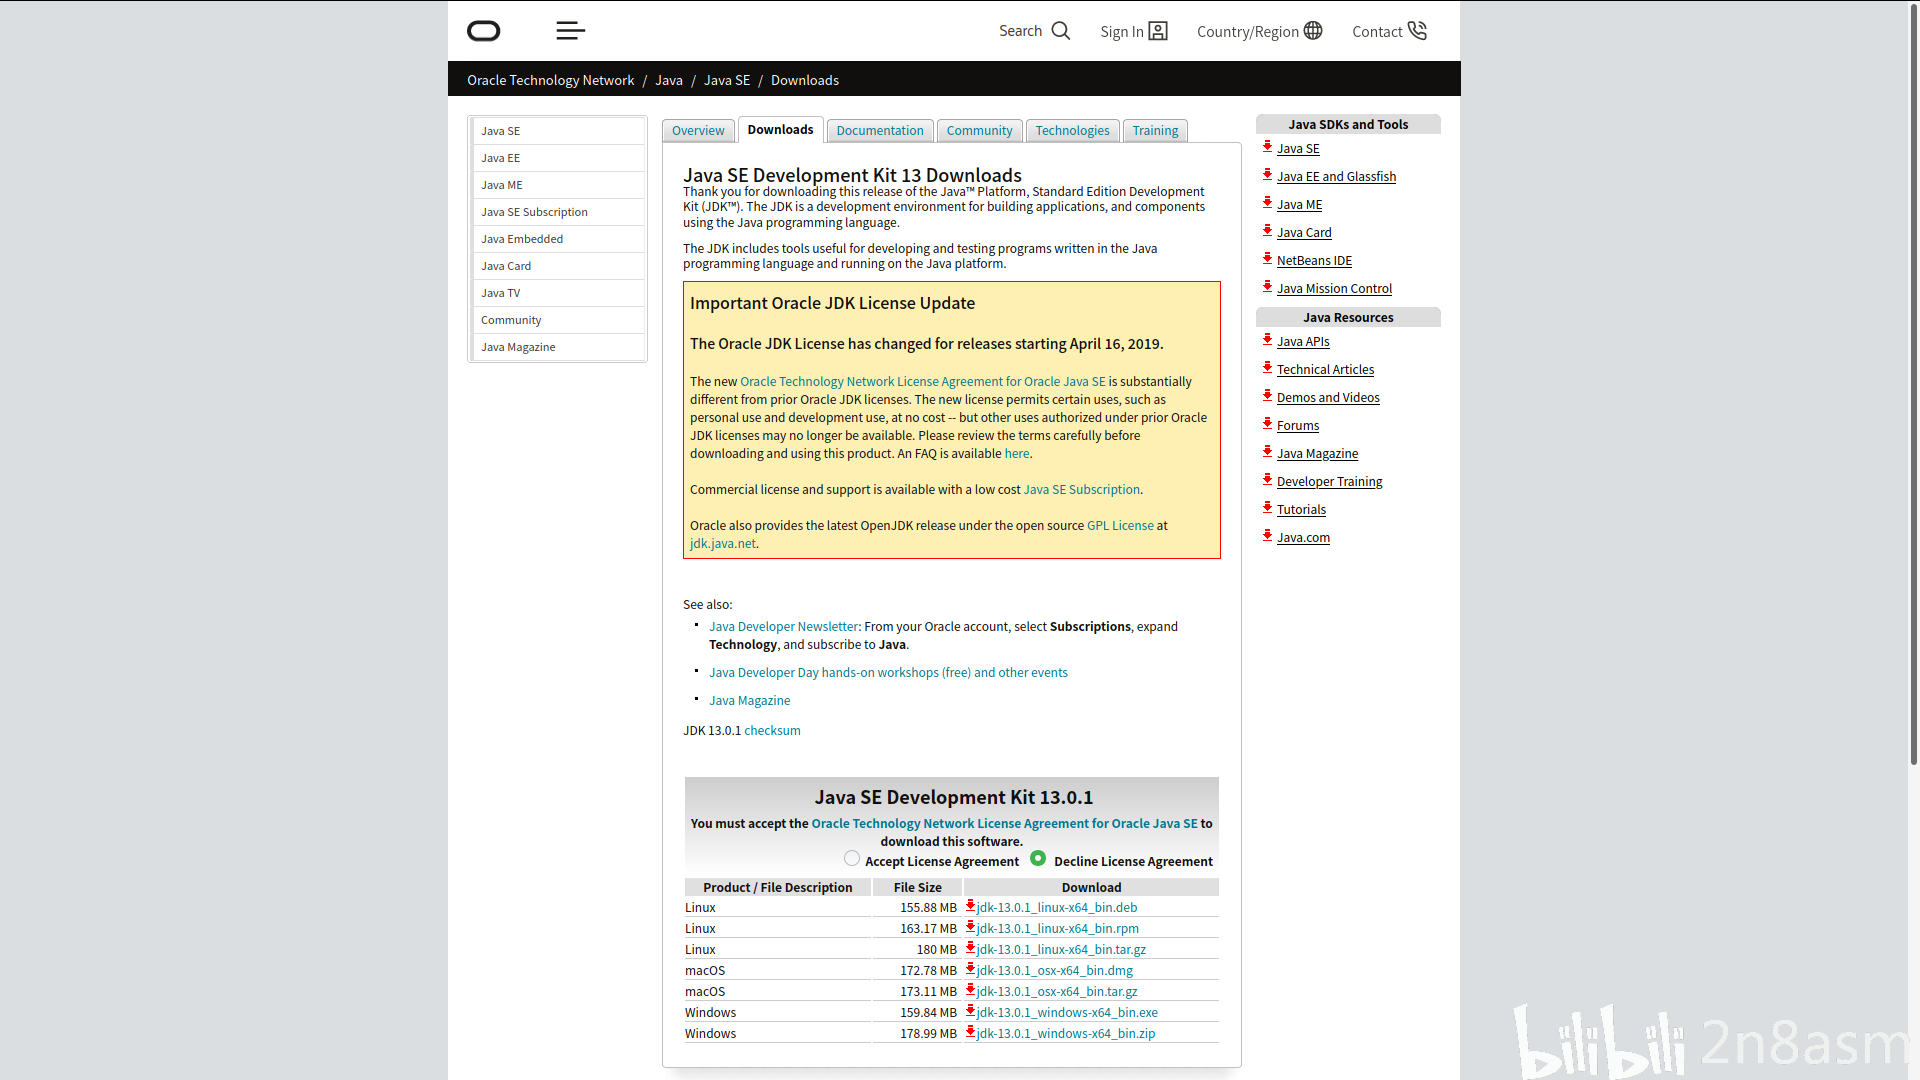Screen dimensions: 1920x1080
Task: Select Accept License Agreement
Action: pyautogui.click(x=851, y=858)
